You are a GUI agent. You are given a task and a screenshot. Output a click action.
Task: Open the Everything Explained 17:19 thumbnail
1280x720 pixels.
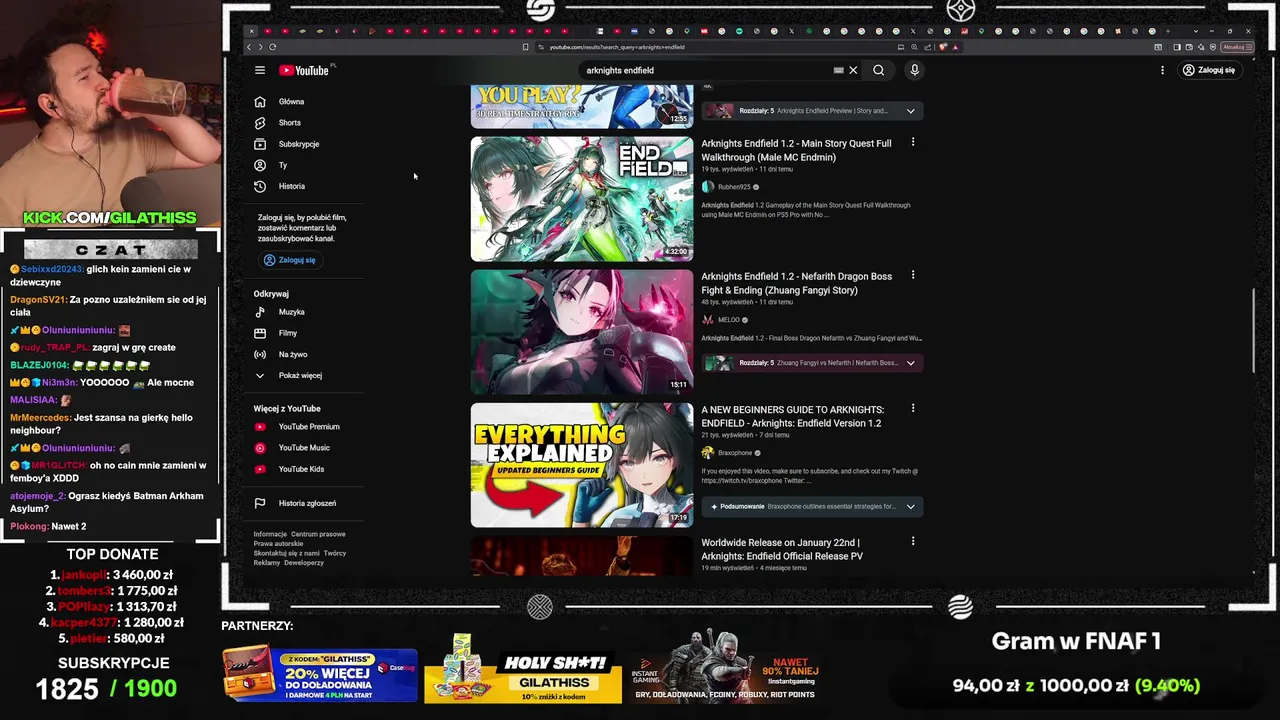(x=582, y=465)
